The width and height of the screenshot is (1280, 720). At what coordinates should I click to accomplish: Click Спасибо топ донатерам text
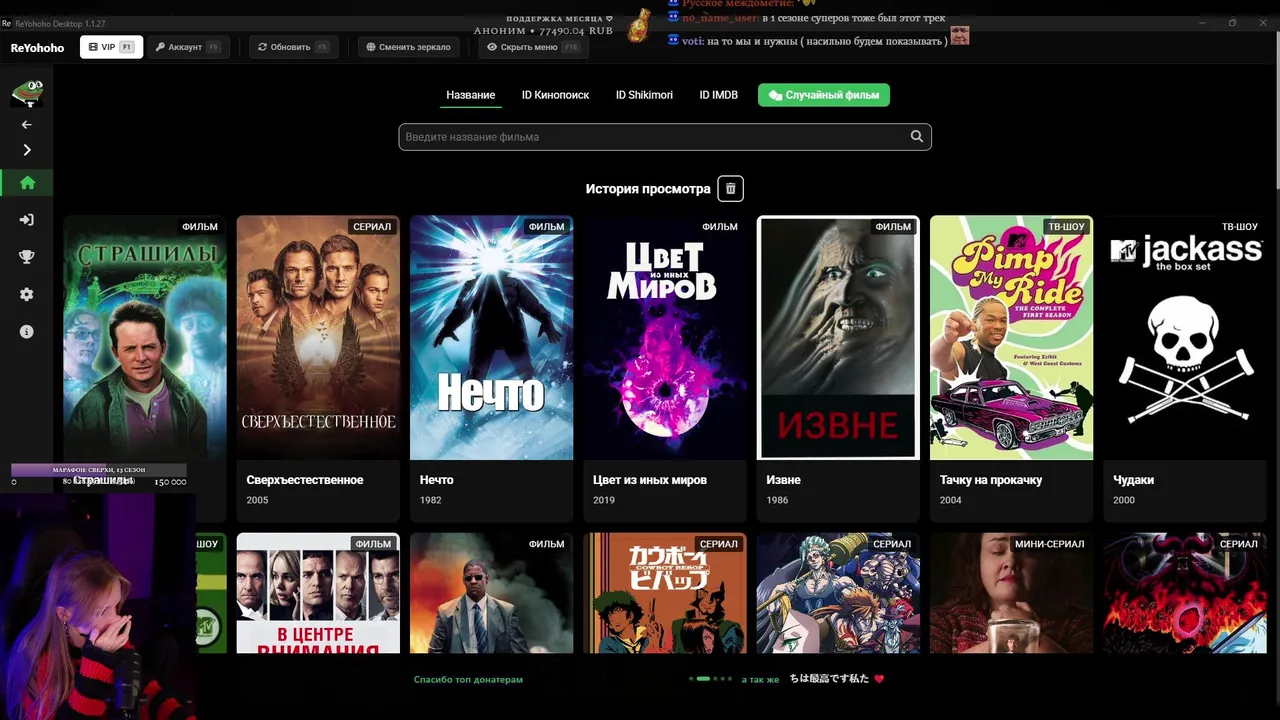468,679
